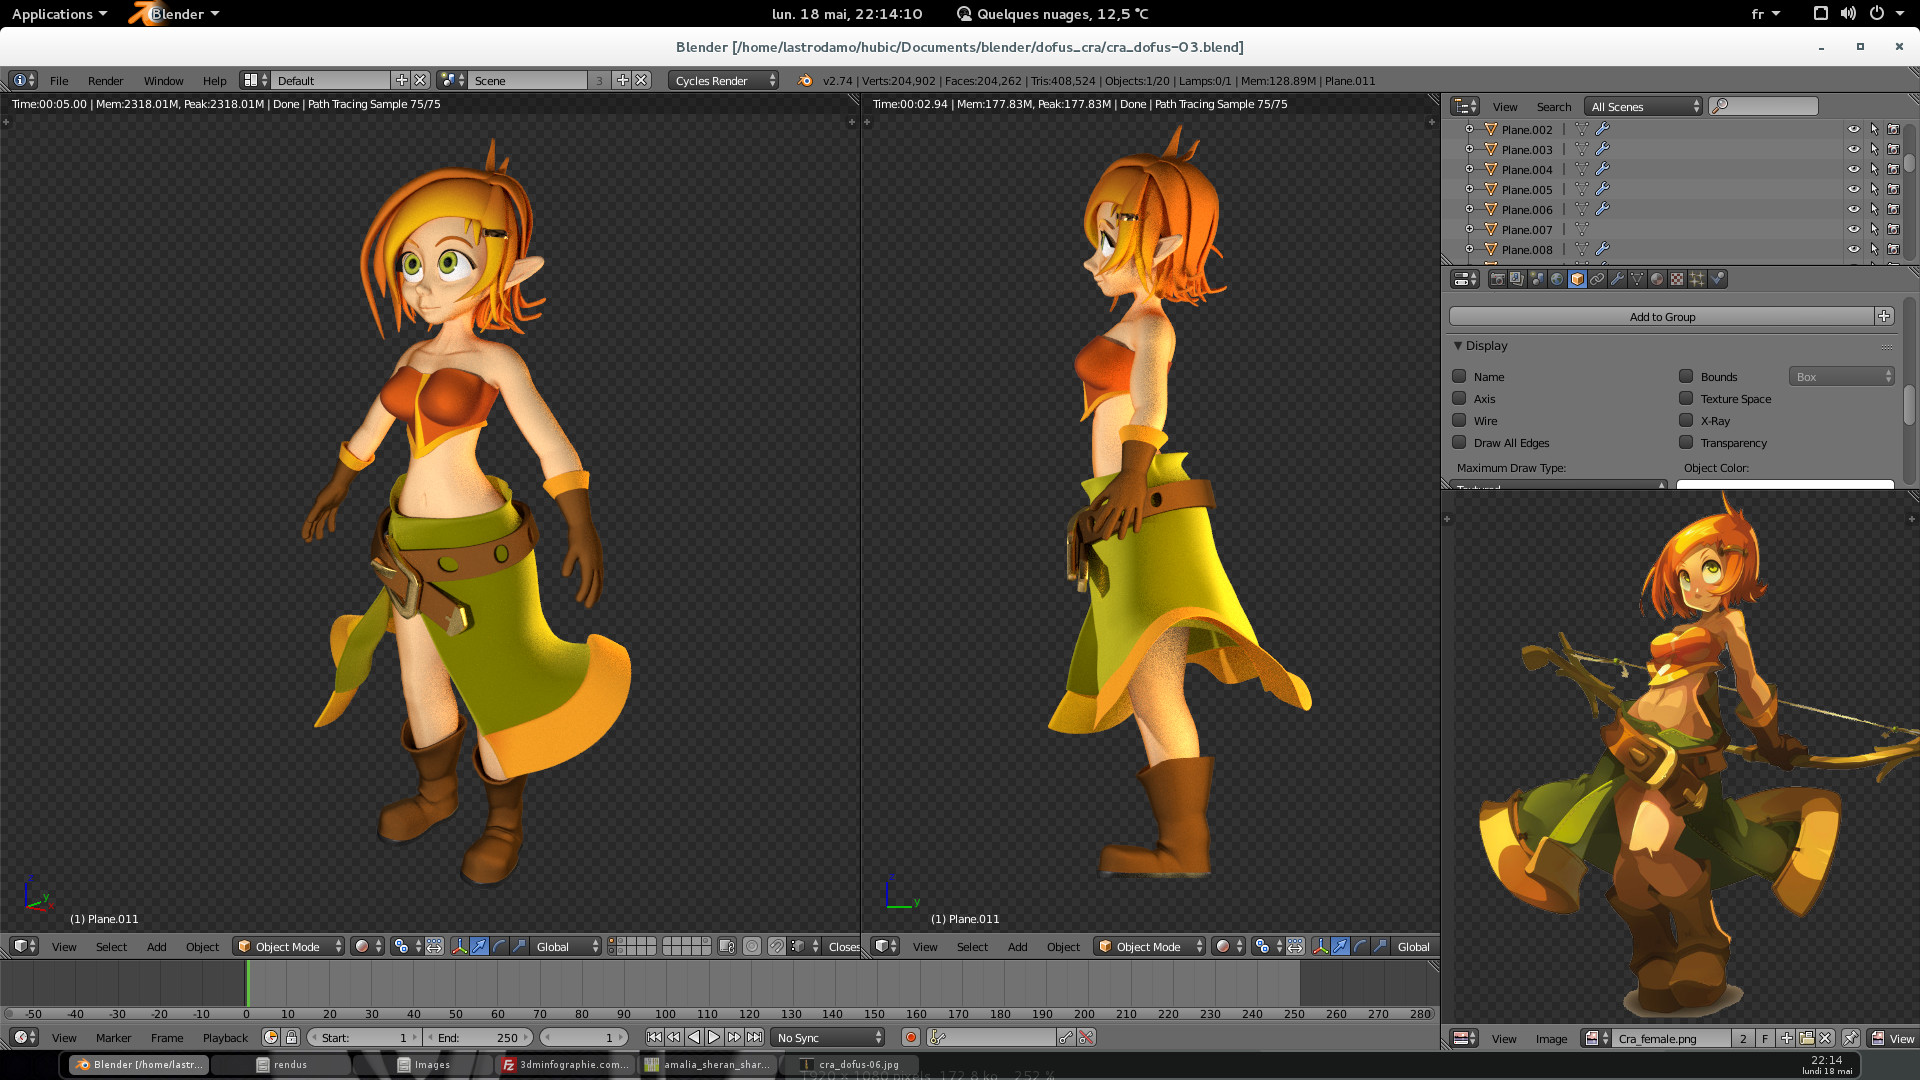
Task: Toggle snap during transform magnet icon
Action: point(777,946)
